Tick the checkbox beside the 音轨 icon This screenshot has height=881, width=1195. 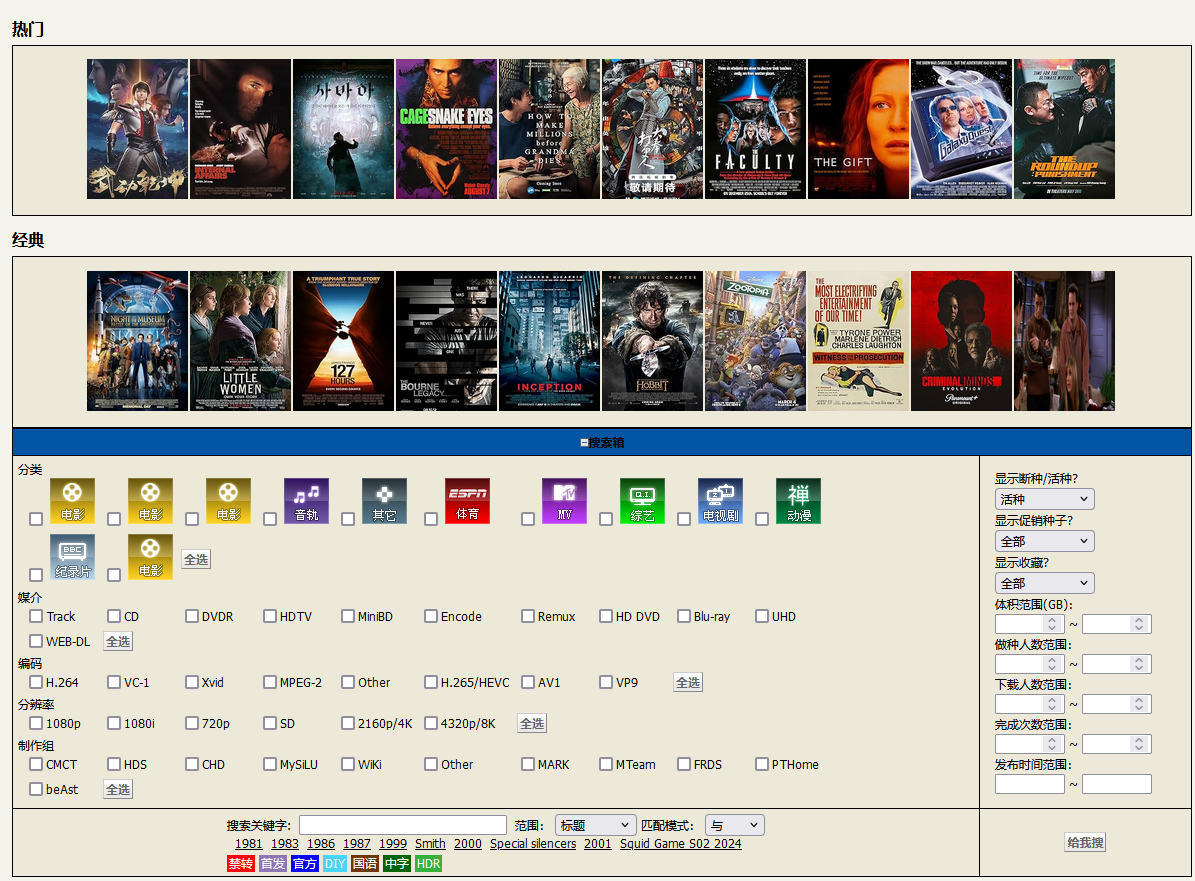(x=270, y=519)
